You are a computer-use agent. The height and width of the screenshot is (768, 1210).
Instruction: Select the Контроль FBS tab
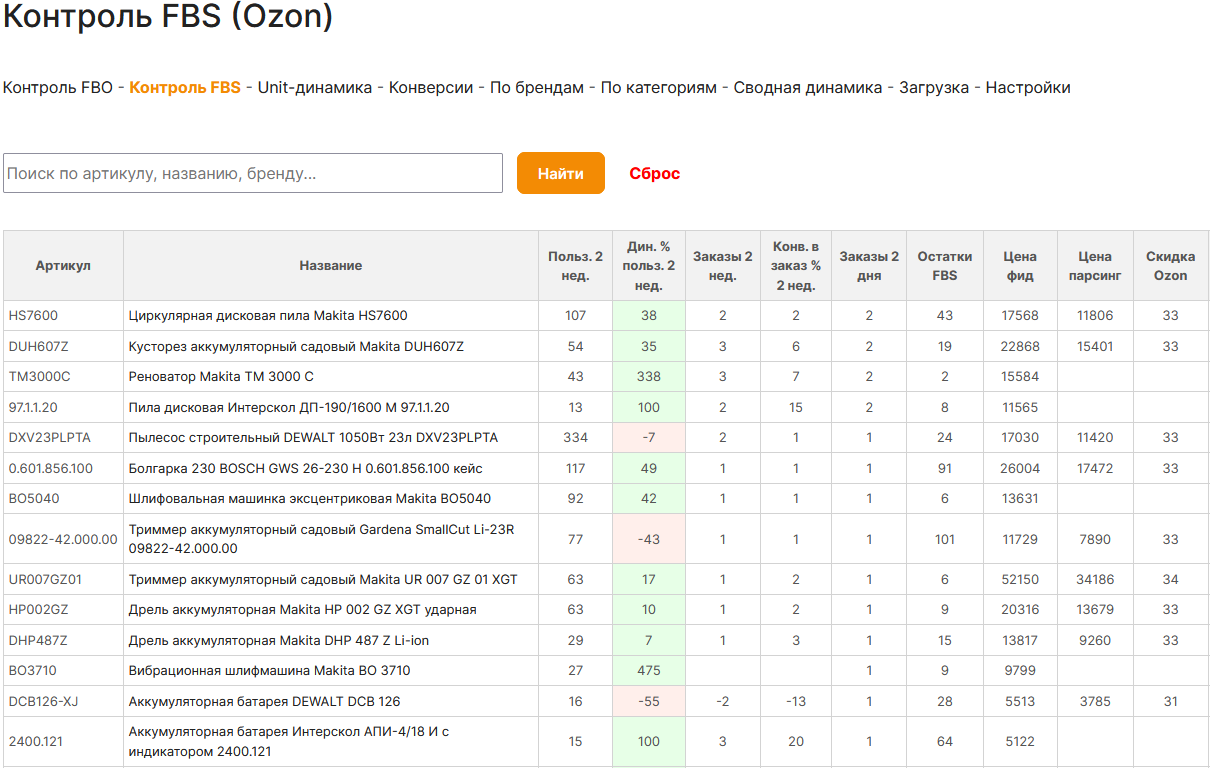[x=185, y=88]
